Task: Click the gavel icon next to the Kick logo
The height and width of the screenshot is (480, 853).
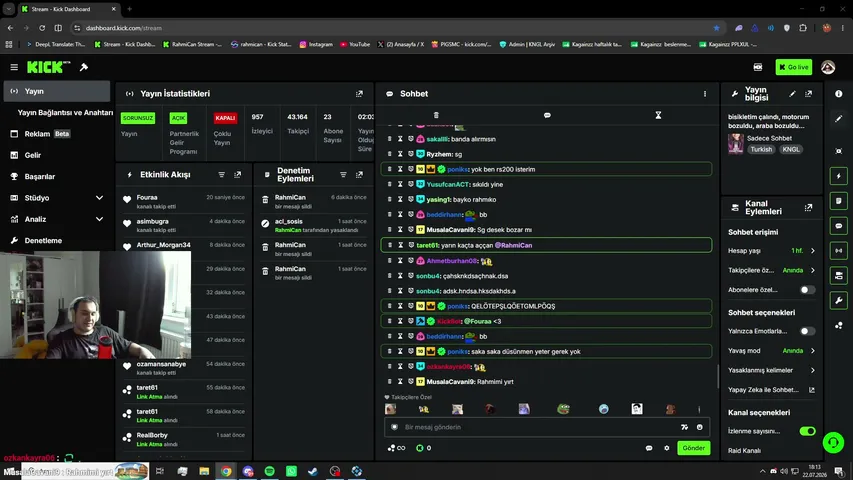Action: [x=84, y=67]
